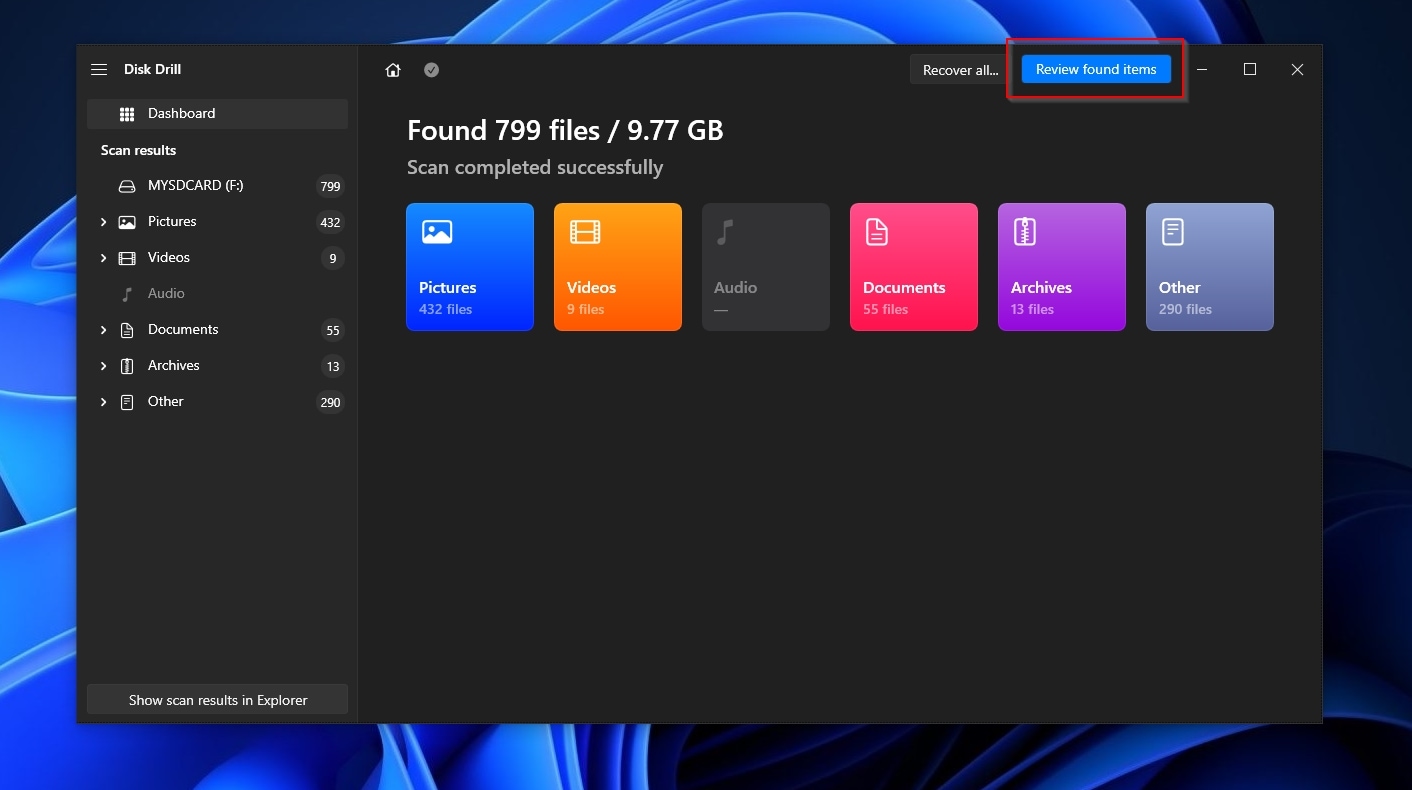Click the Recover all button
1412x790 pixels.
[958, 69]
